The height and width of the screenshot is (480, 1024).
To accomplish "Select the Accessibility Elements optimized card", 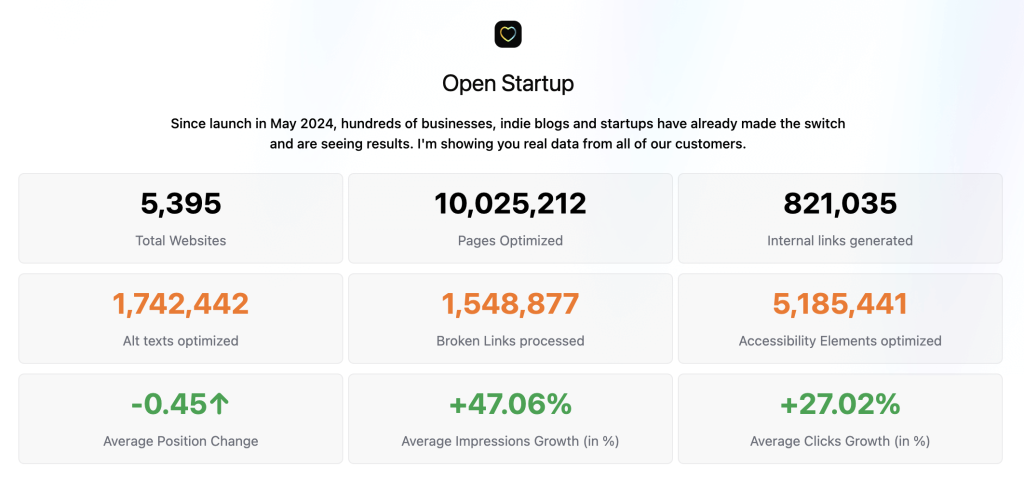I will [x=840, y=319].
